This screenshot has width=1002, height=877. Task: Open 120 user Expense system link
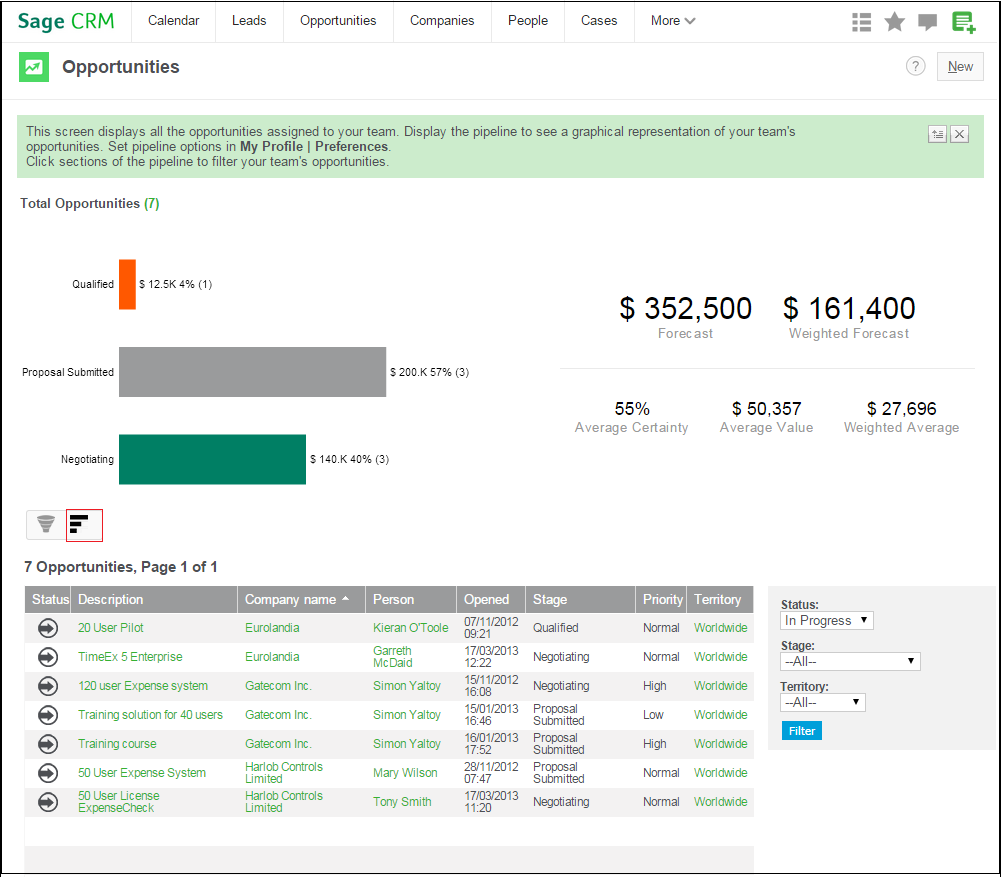[143, 686]
